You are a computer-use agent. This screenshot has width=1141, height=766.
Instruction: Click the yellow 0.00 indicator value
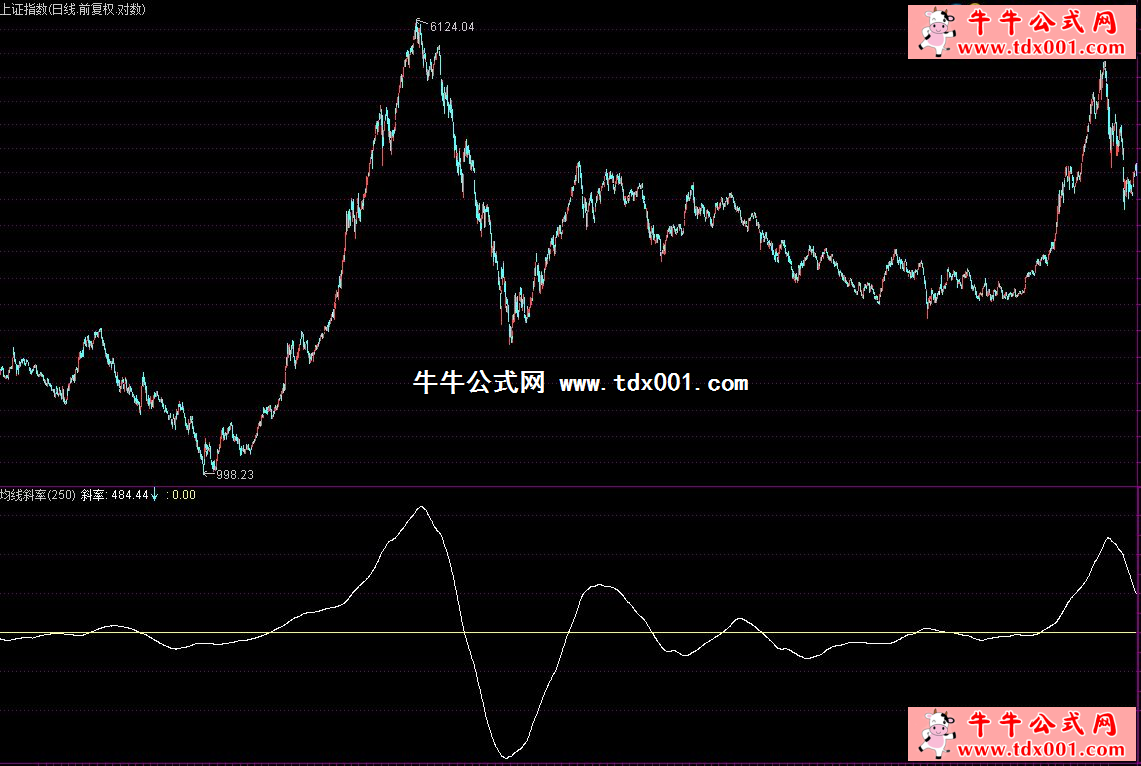click(x=184, y=494)
